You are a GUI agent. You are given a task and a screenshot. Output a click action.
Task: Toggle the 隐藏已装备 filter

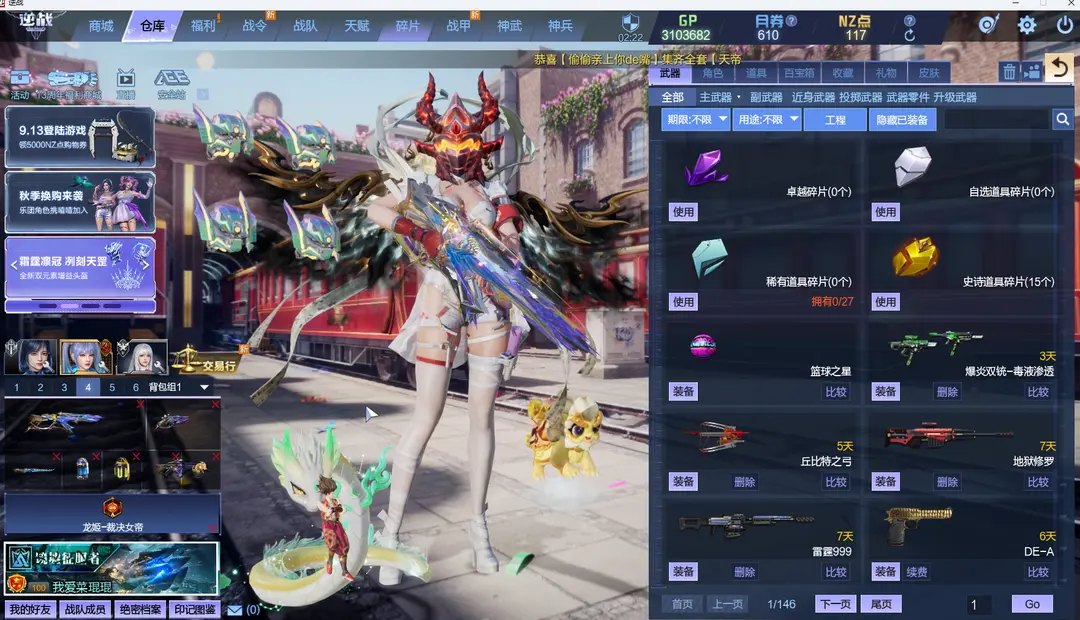902,120
